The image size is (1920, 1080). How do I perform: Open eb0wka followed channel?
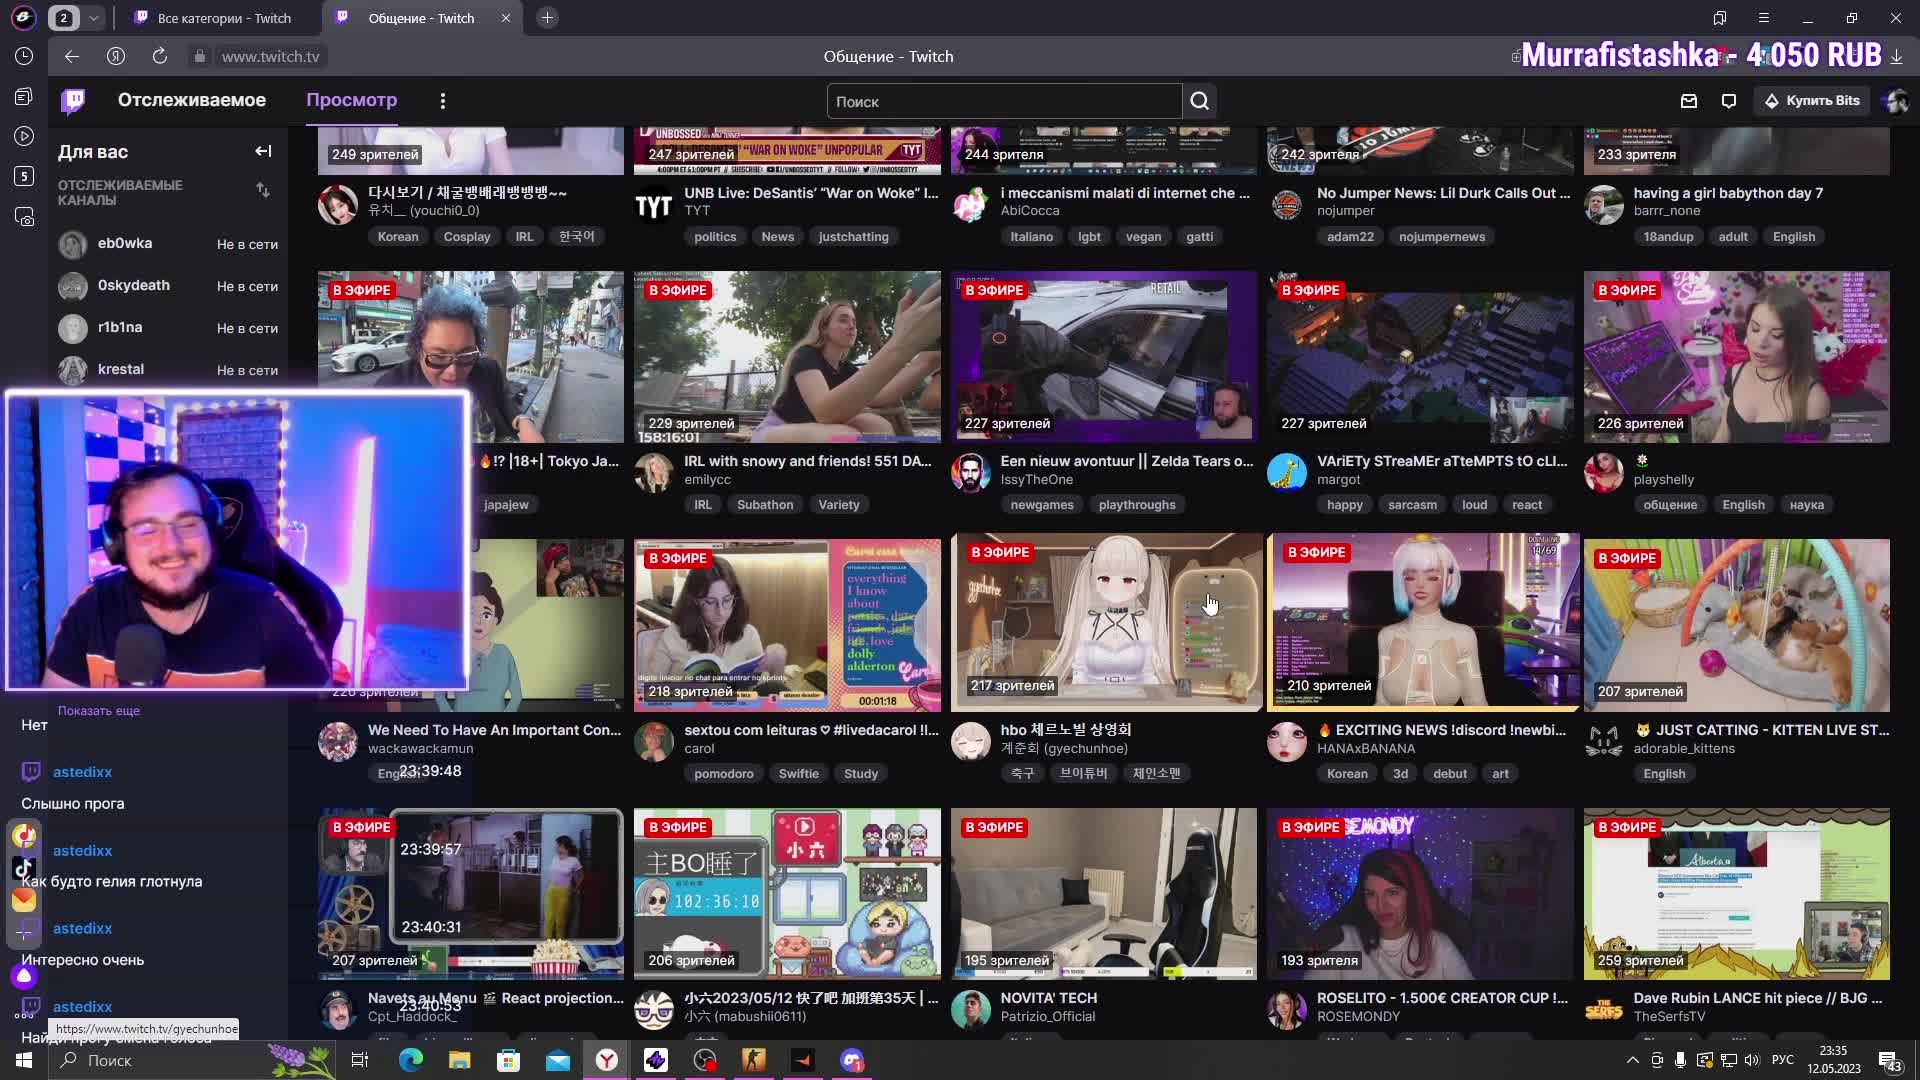[x=168, y=244]
